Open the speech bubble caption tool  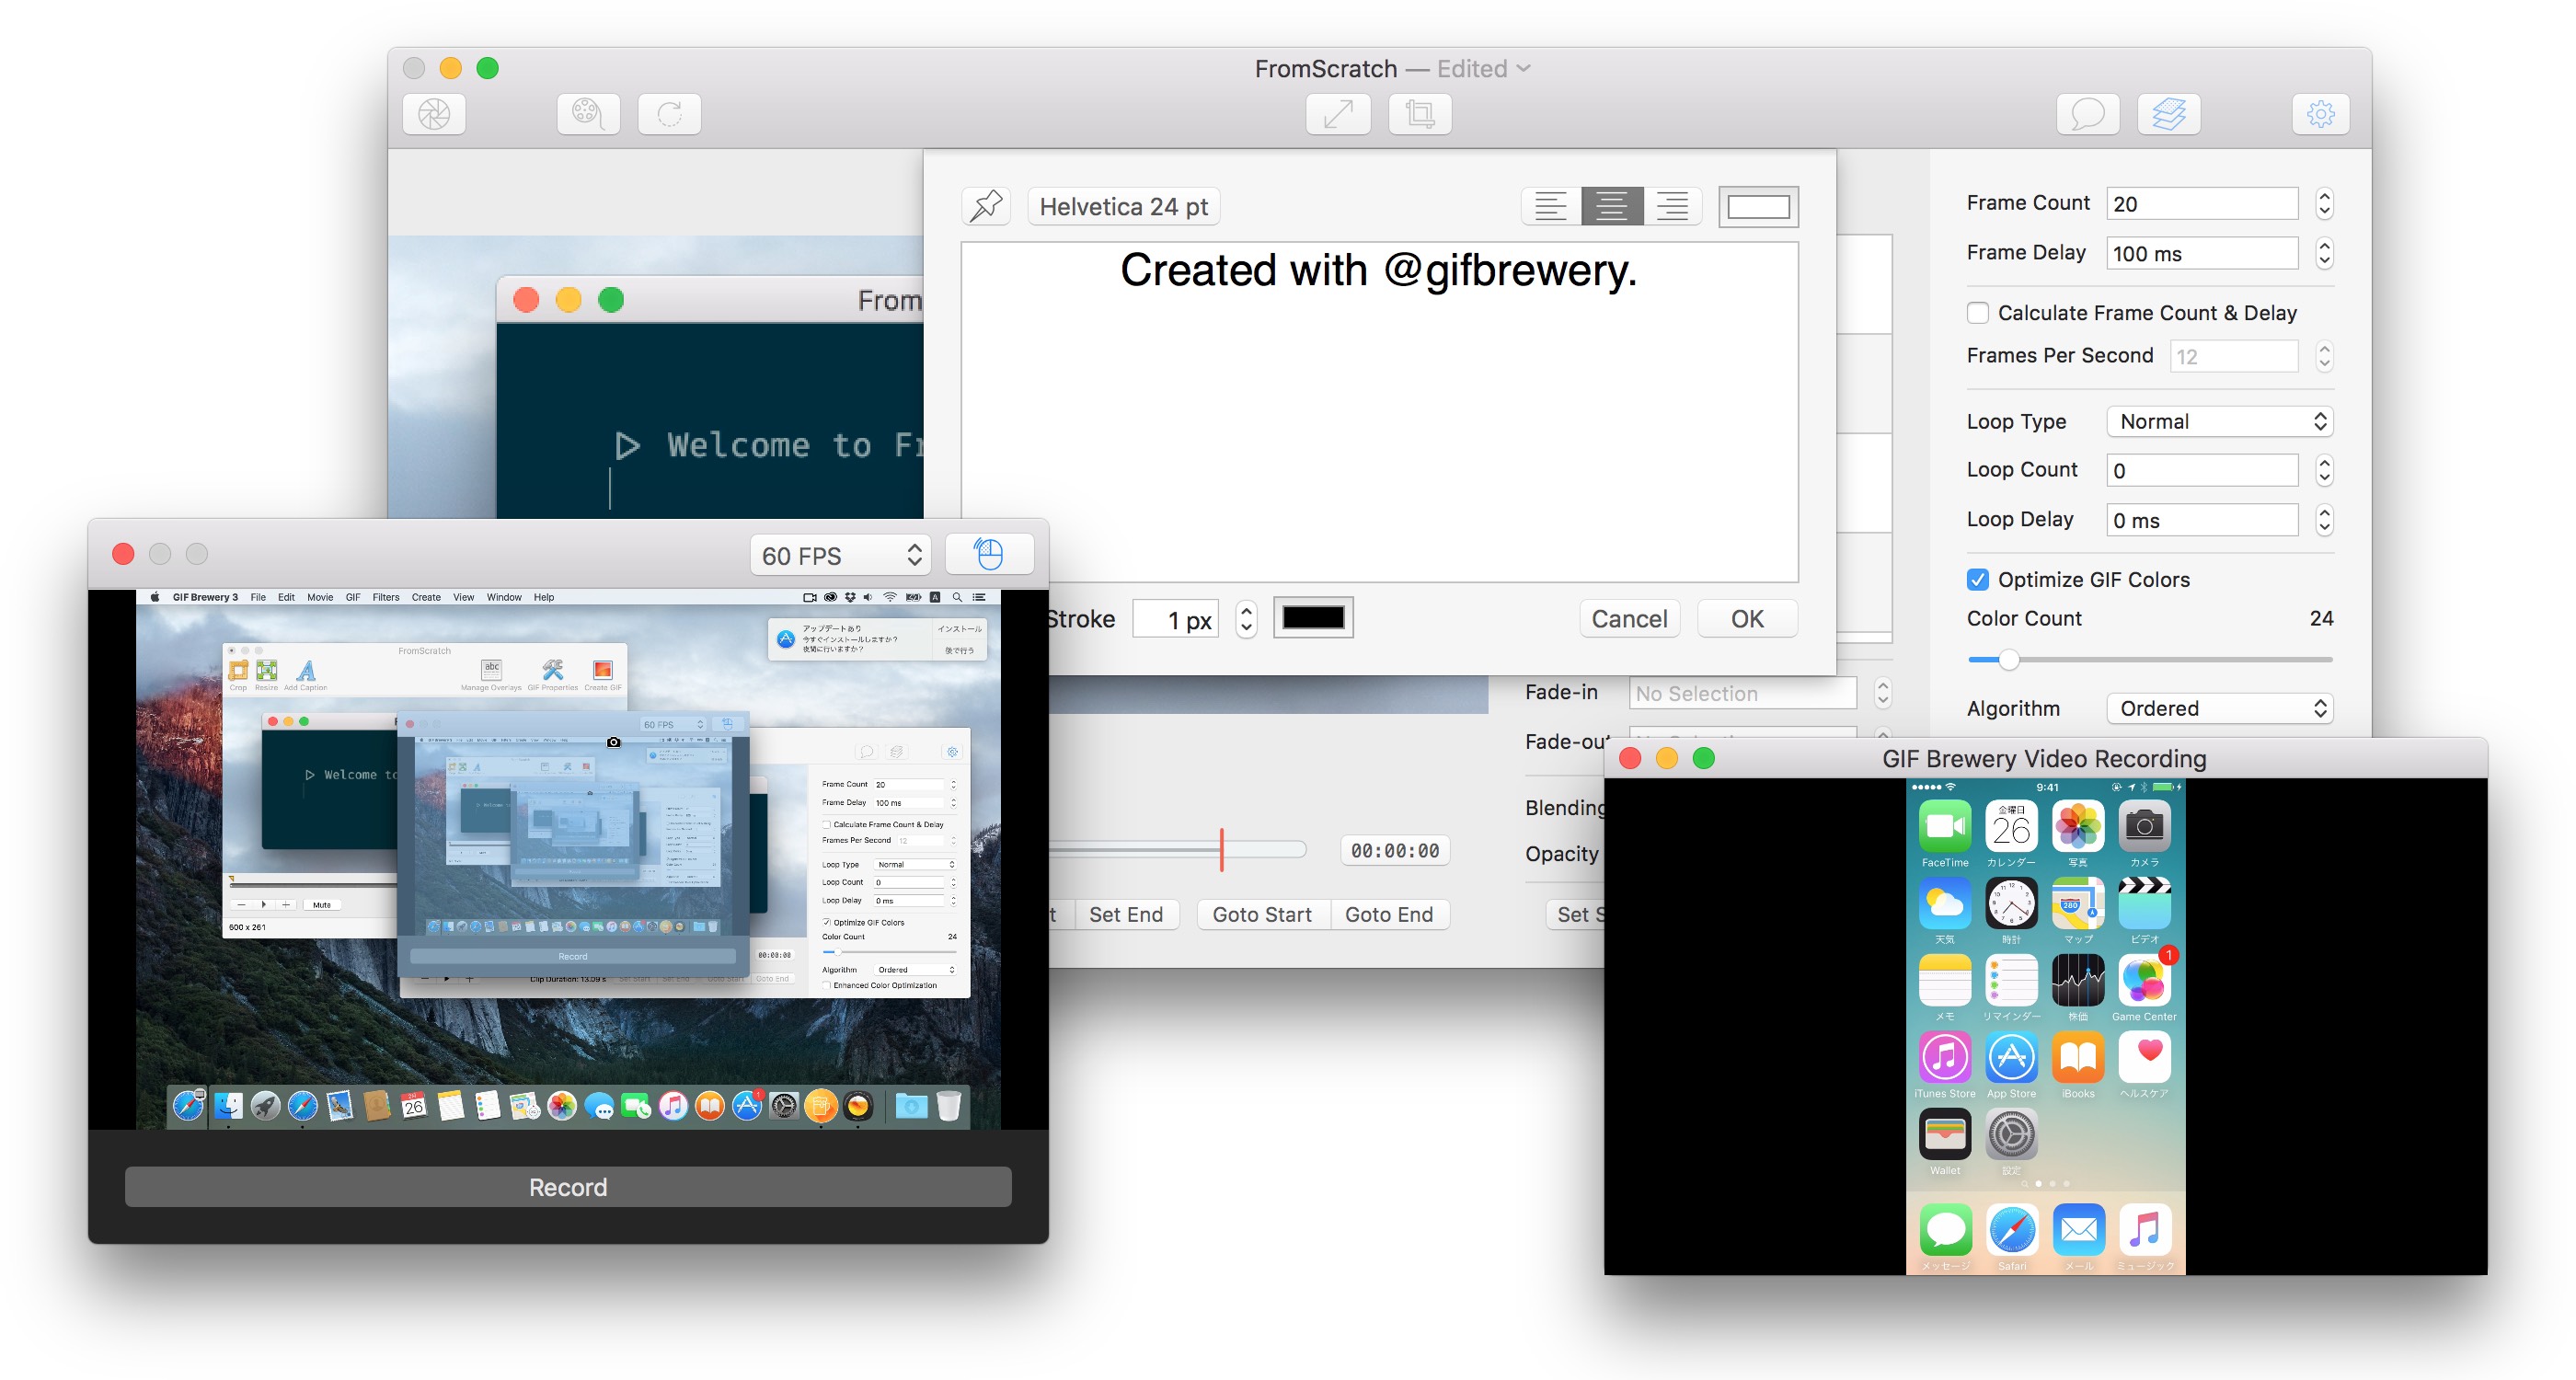point(2087,114)
